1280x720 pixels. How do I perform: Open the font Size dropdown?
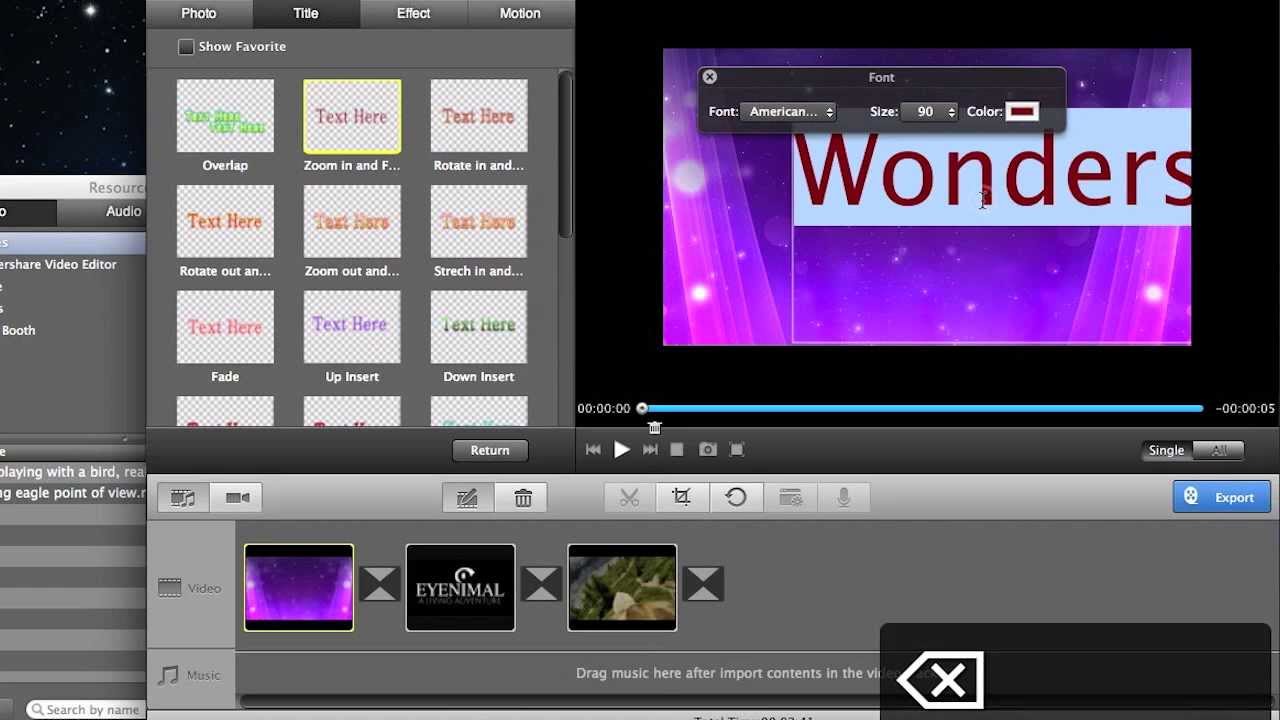click(x=929, y=112)
